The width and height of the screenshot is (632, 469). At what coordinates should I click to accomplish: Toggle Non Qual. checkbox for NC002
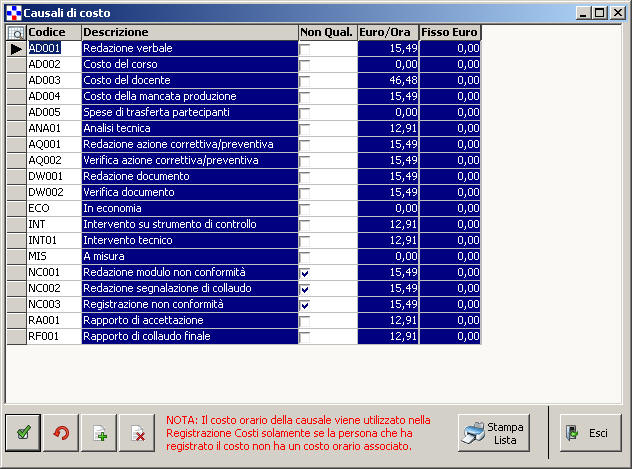point(305,289)
